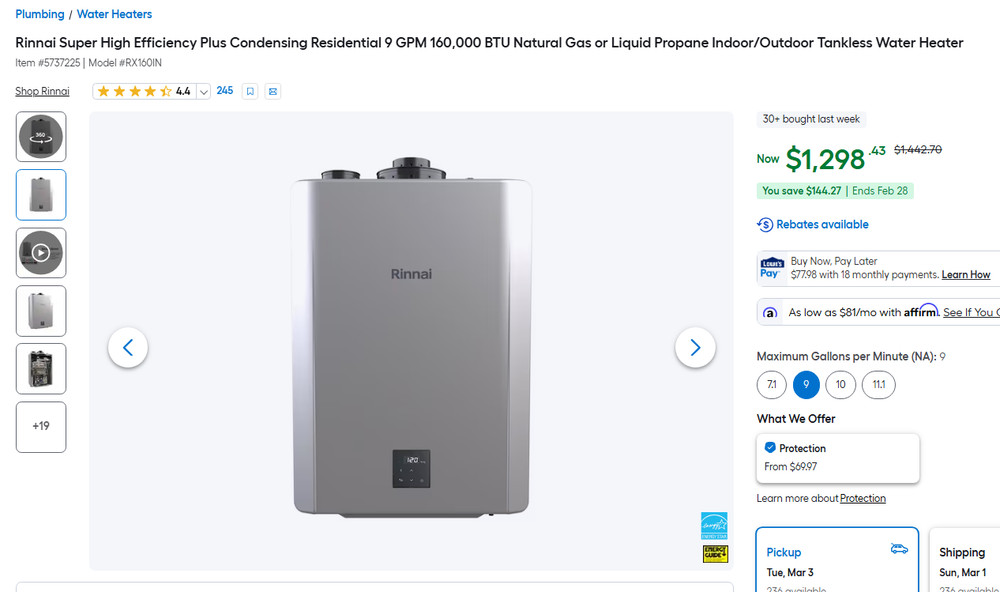Share product via the email icon
This screenshot has width=1000, height=592.
[272, 91]
